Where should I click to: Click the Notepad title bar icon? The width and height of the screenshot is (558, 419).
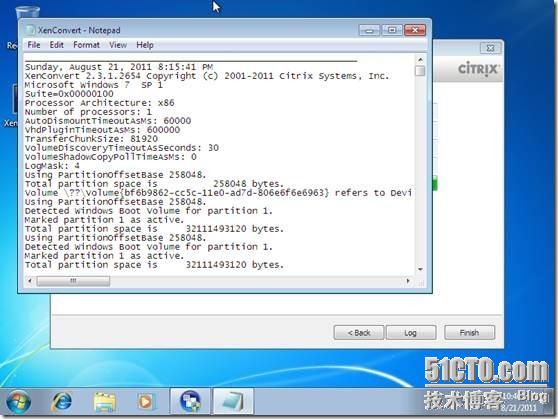point(30,30)
